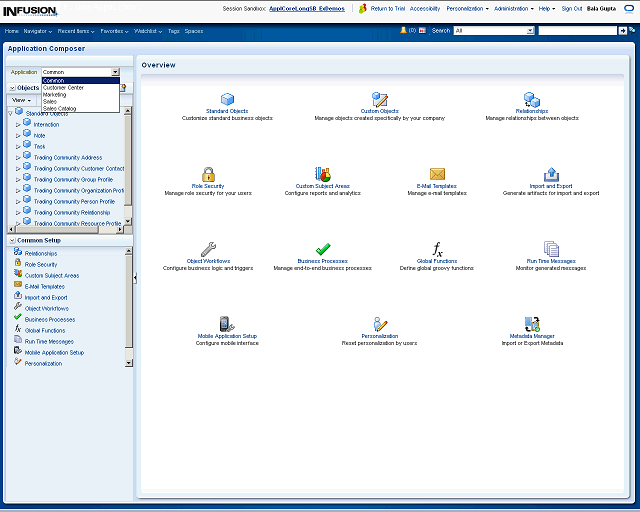Open the Import and Export icon

click(551, 174)
